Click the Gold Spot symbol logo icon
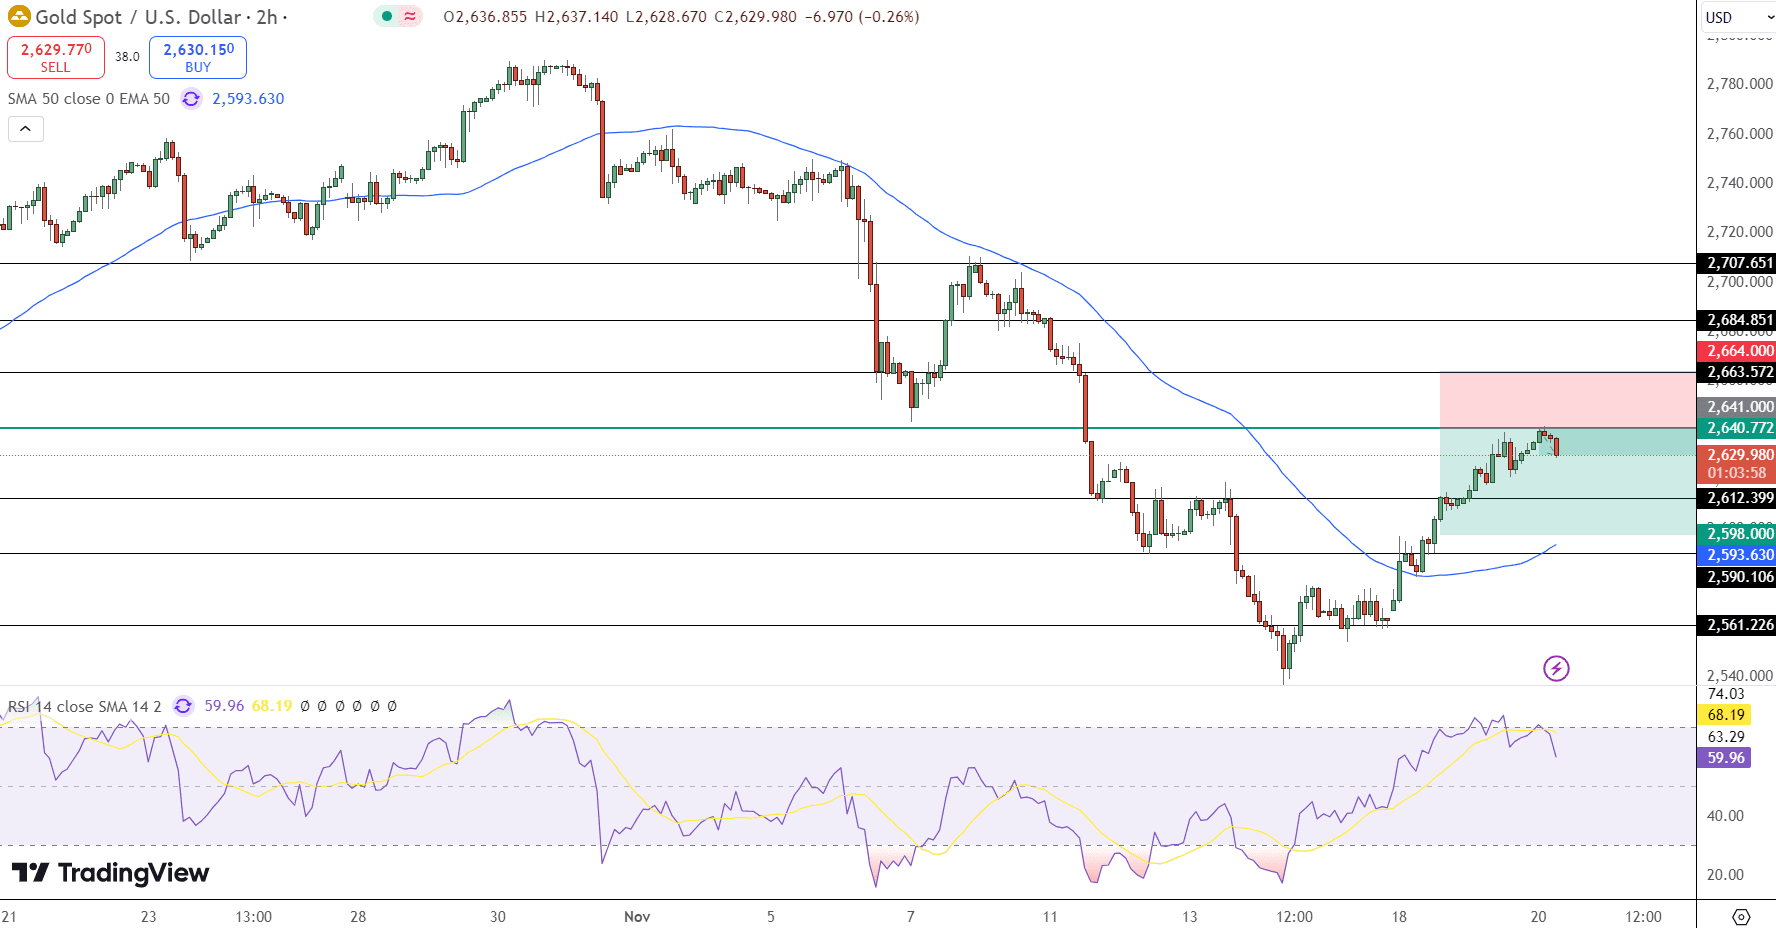1776x928 pixels. 19,16
